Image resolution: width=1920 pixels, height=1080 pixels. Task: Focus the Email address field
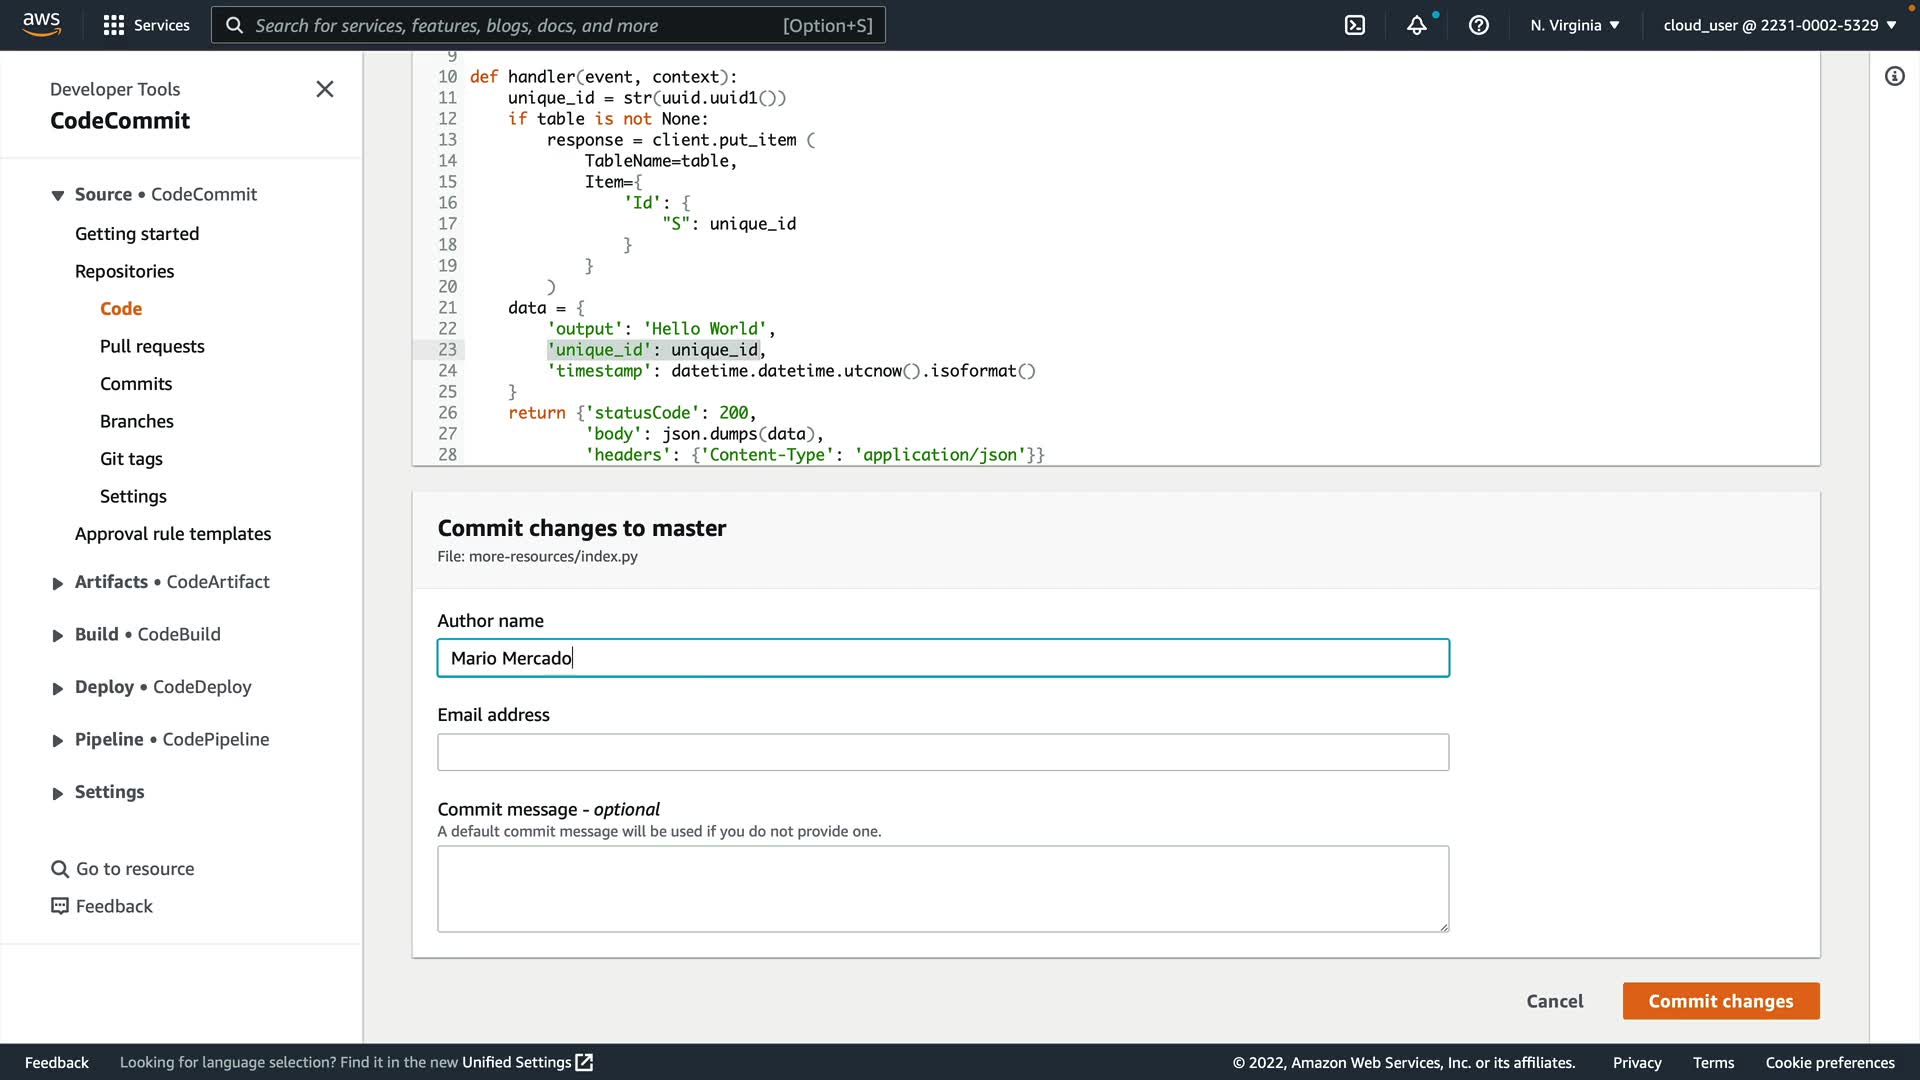(x=942, y=752)
